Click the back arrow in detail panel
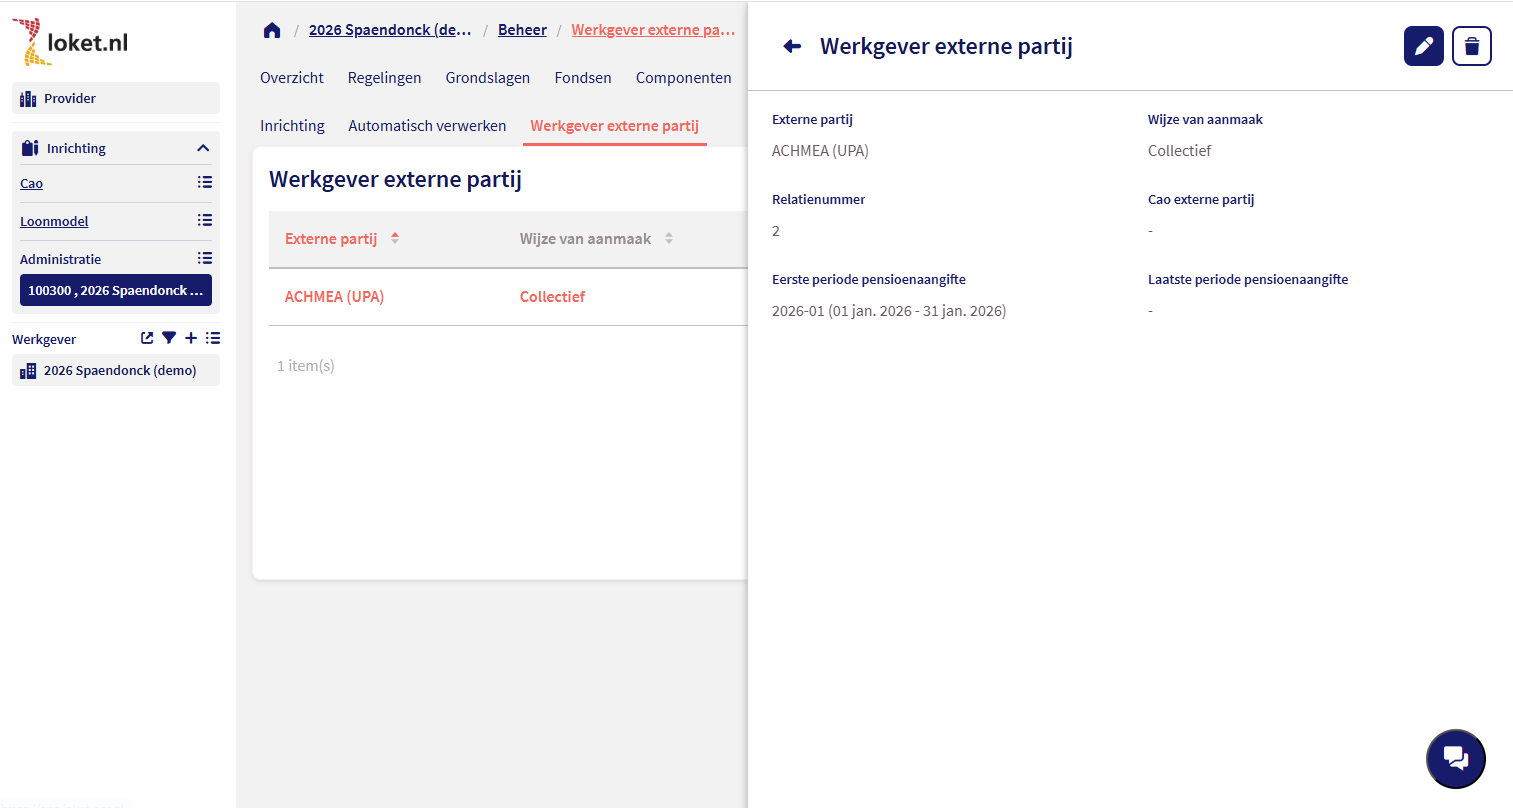 click(x=792, y=46)
